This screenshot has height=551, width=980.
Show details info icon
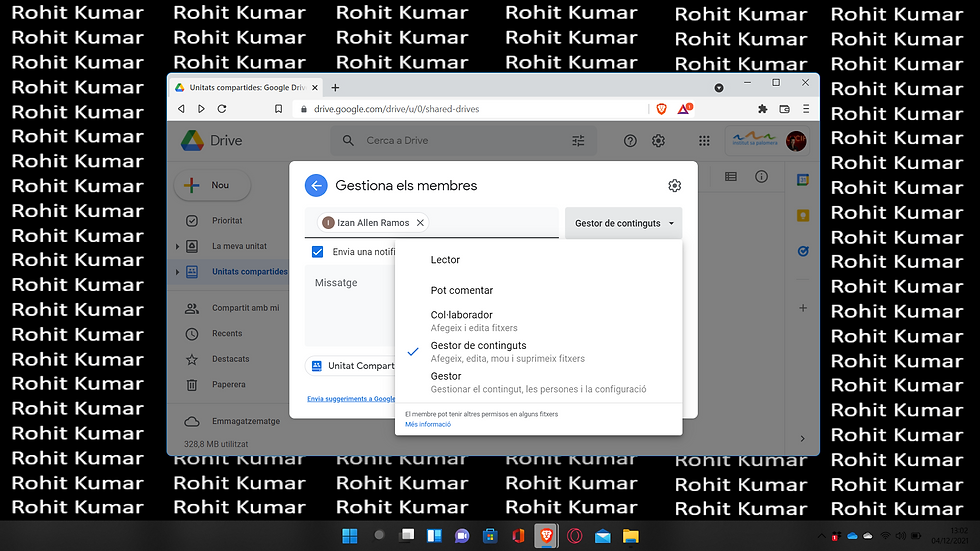pyautogui.click(x=761, y=177)
